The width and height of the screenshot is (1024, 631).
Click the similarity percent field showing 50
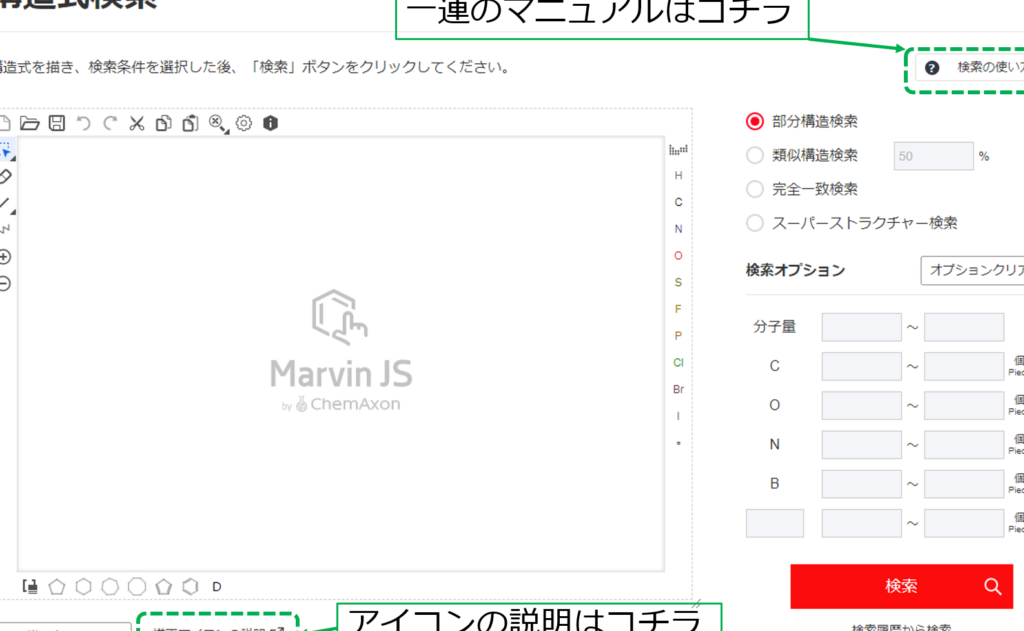[933, 156]
